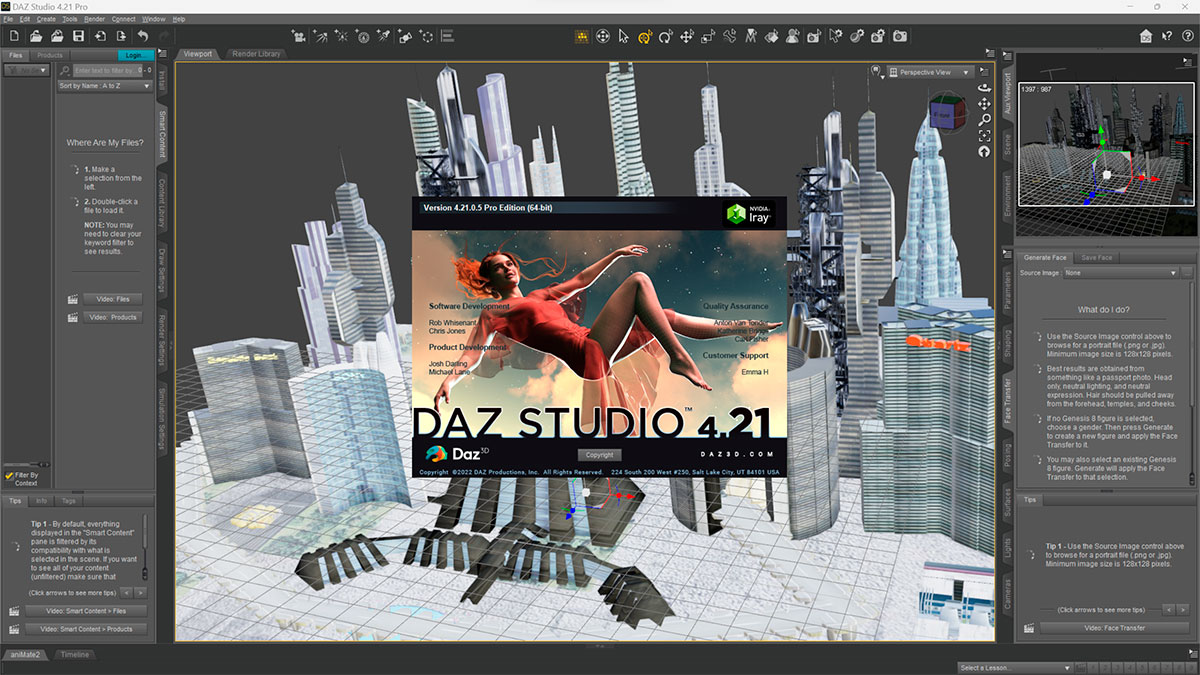Open the Render menu
Screen dimensions: 1200x675
(95, 19)
